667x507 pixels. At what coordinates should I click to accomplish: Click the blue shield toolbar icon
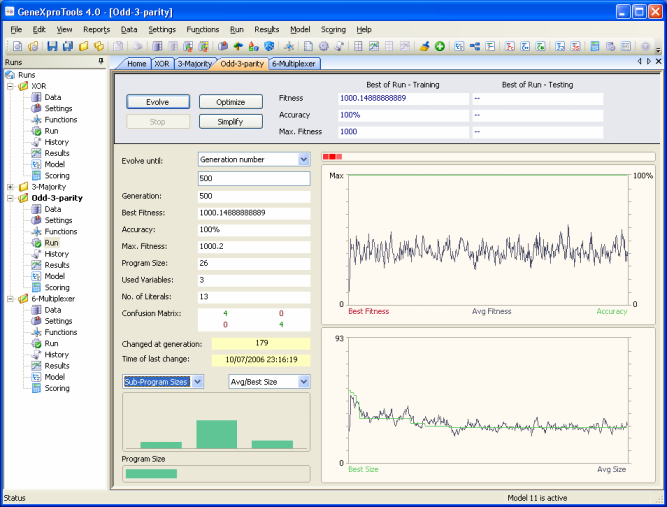pos(269,46)
